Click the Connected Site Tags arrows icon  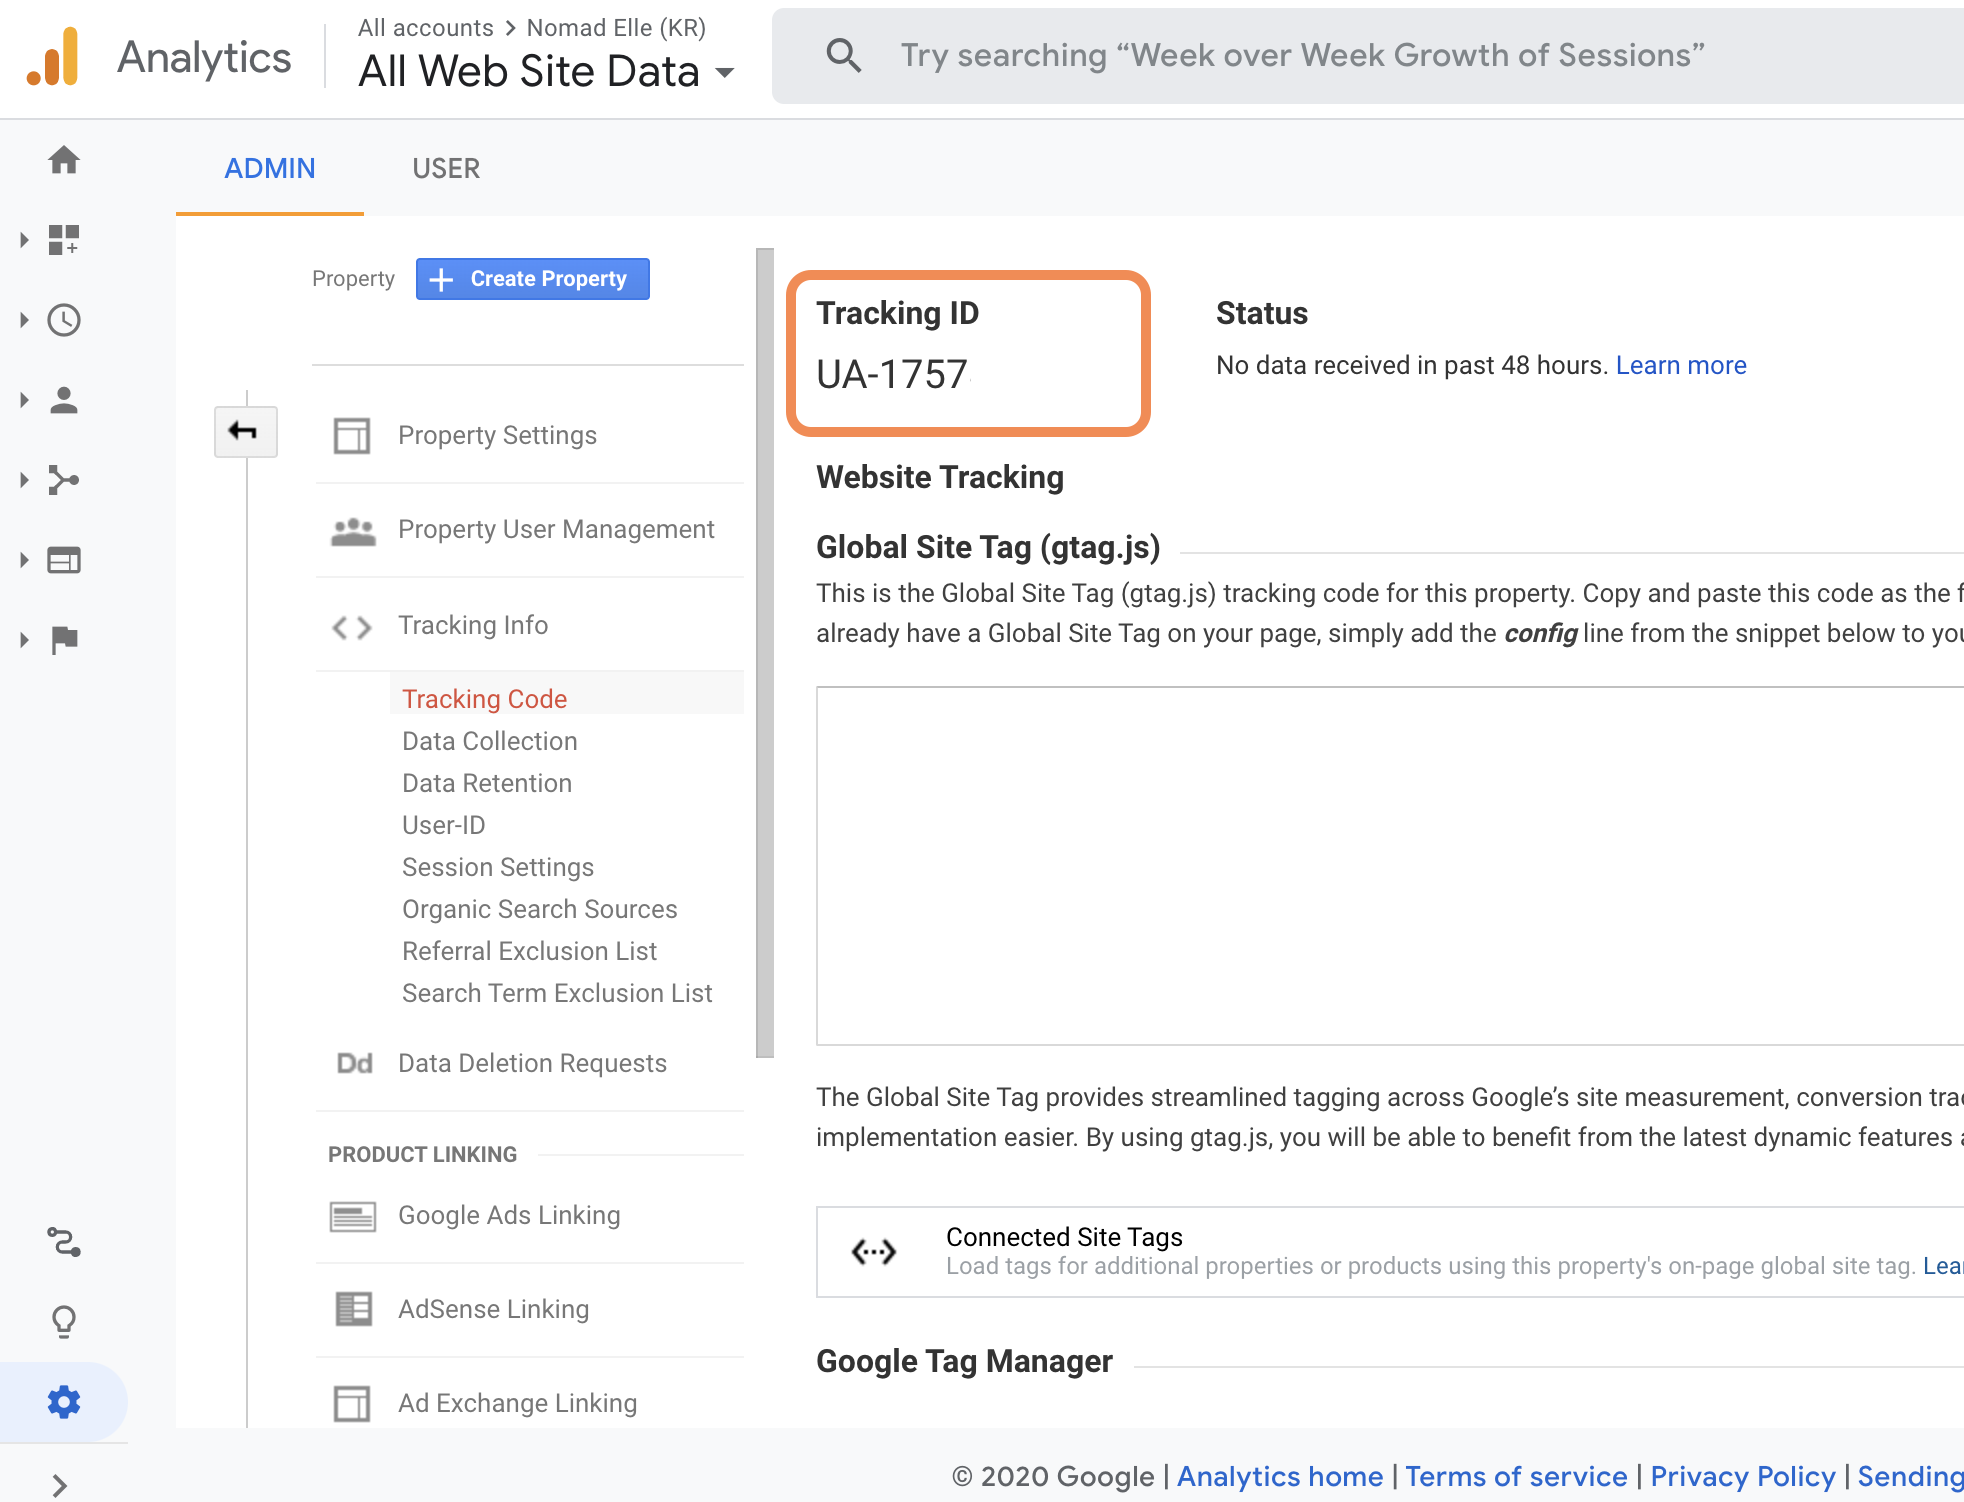873,1251
